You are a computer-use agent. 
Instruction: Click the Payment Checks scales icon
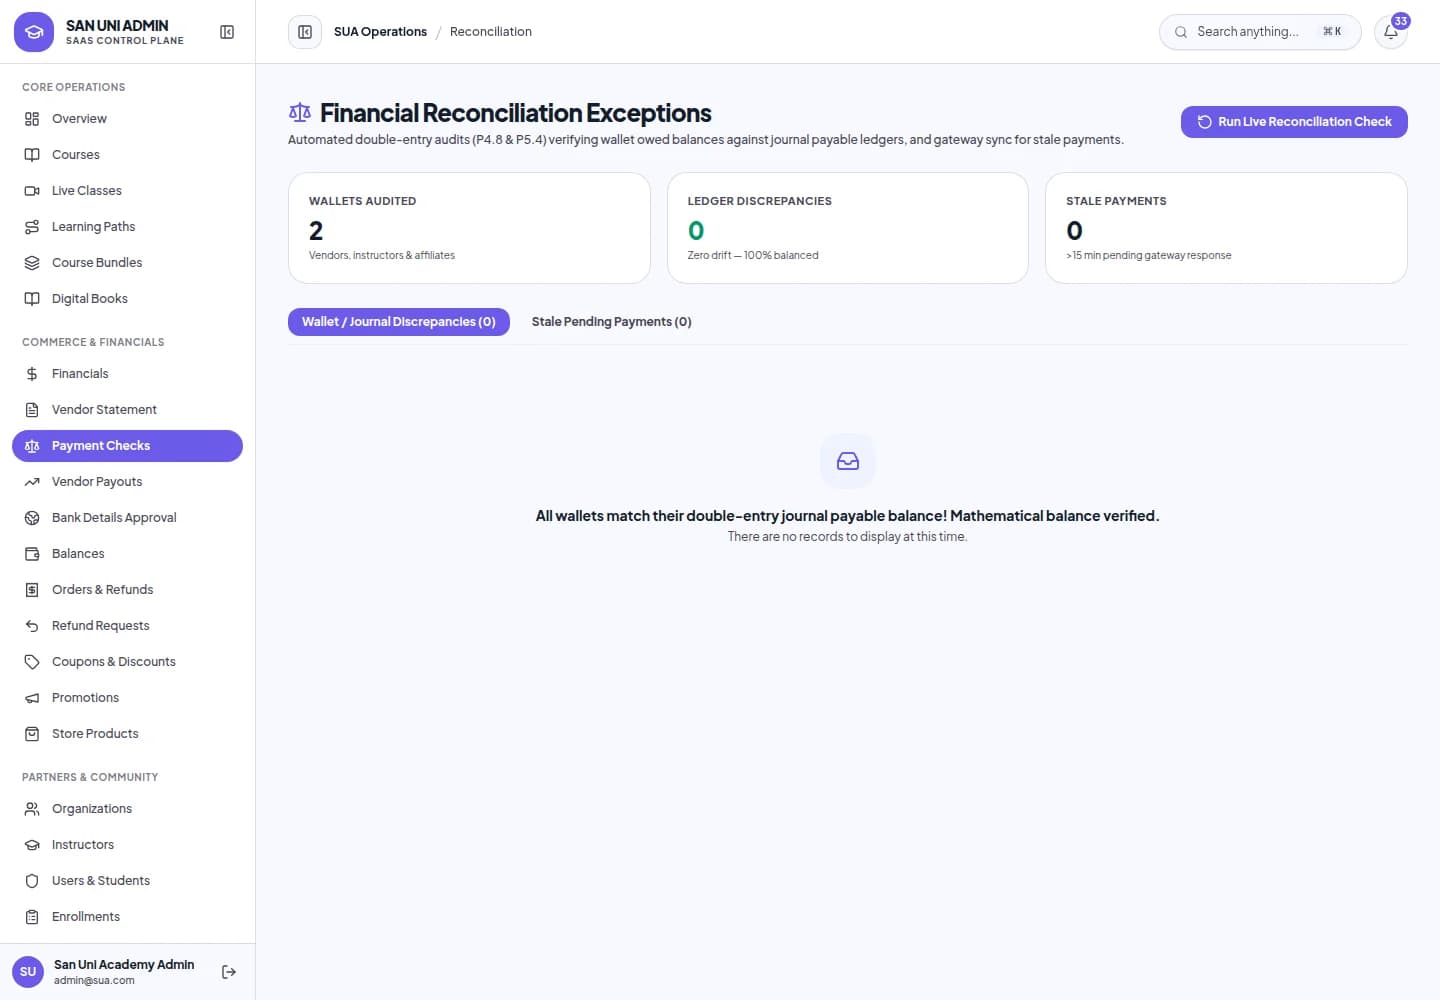click(x=32, y=446)
